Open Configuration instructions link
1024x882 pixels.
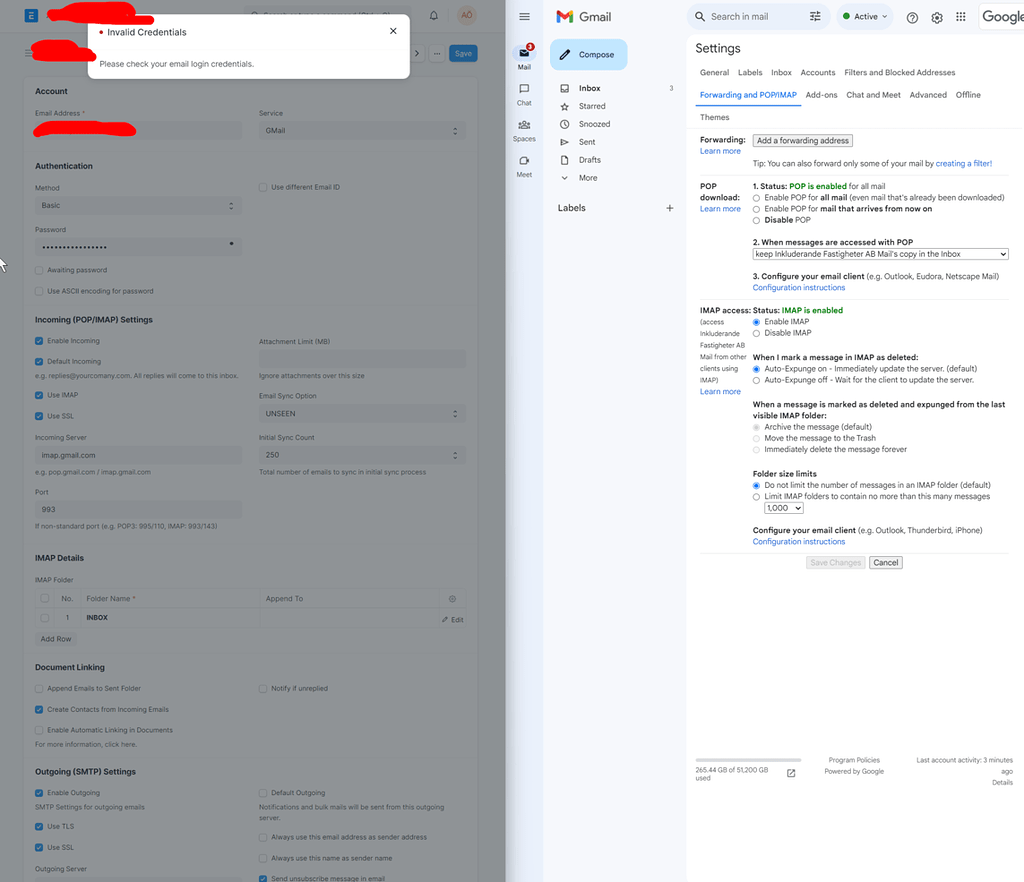point(798,287)
